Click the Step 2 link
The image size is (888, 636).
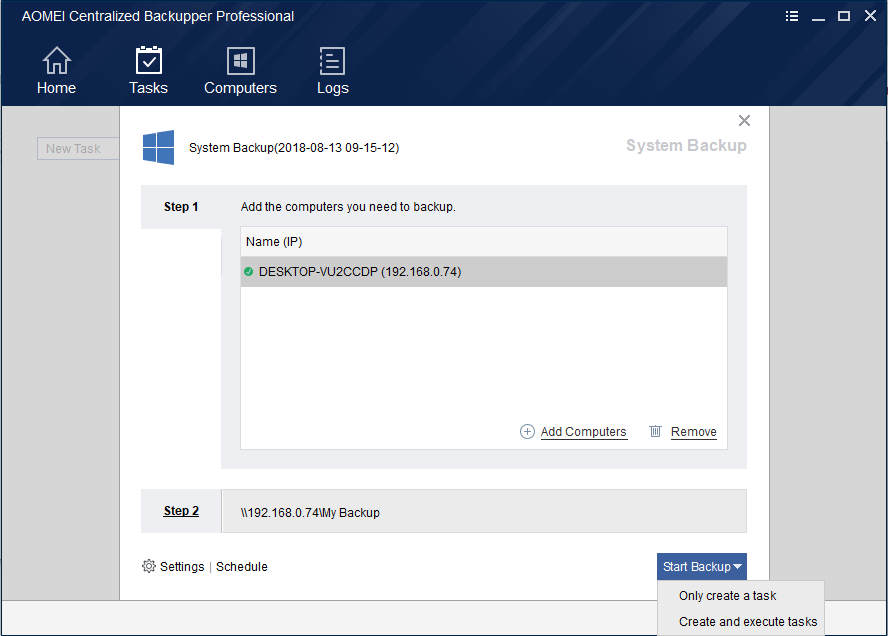coord(181,511)
